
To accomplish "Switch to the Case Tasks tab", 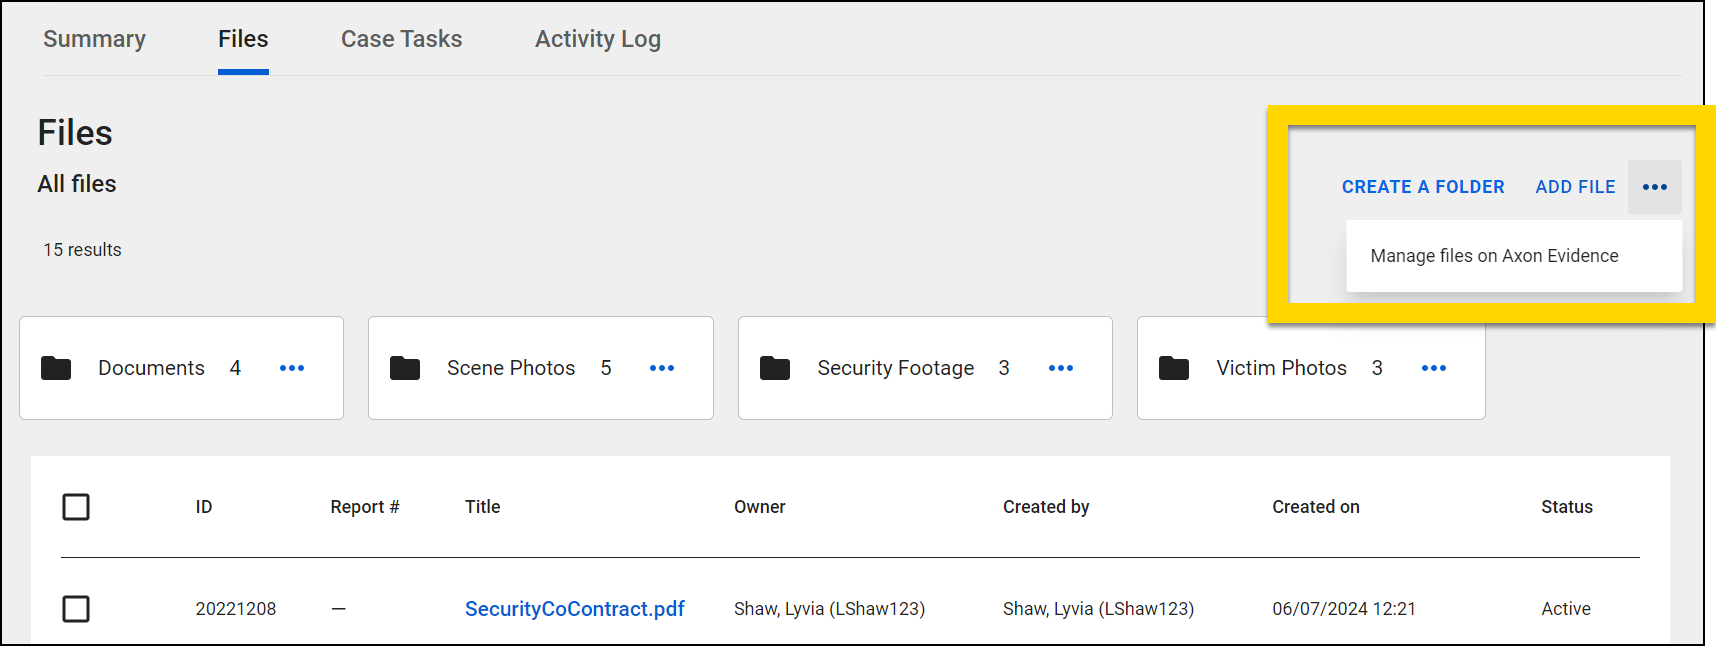I will pos(401,39).
